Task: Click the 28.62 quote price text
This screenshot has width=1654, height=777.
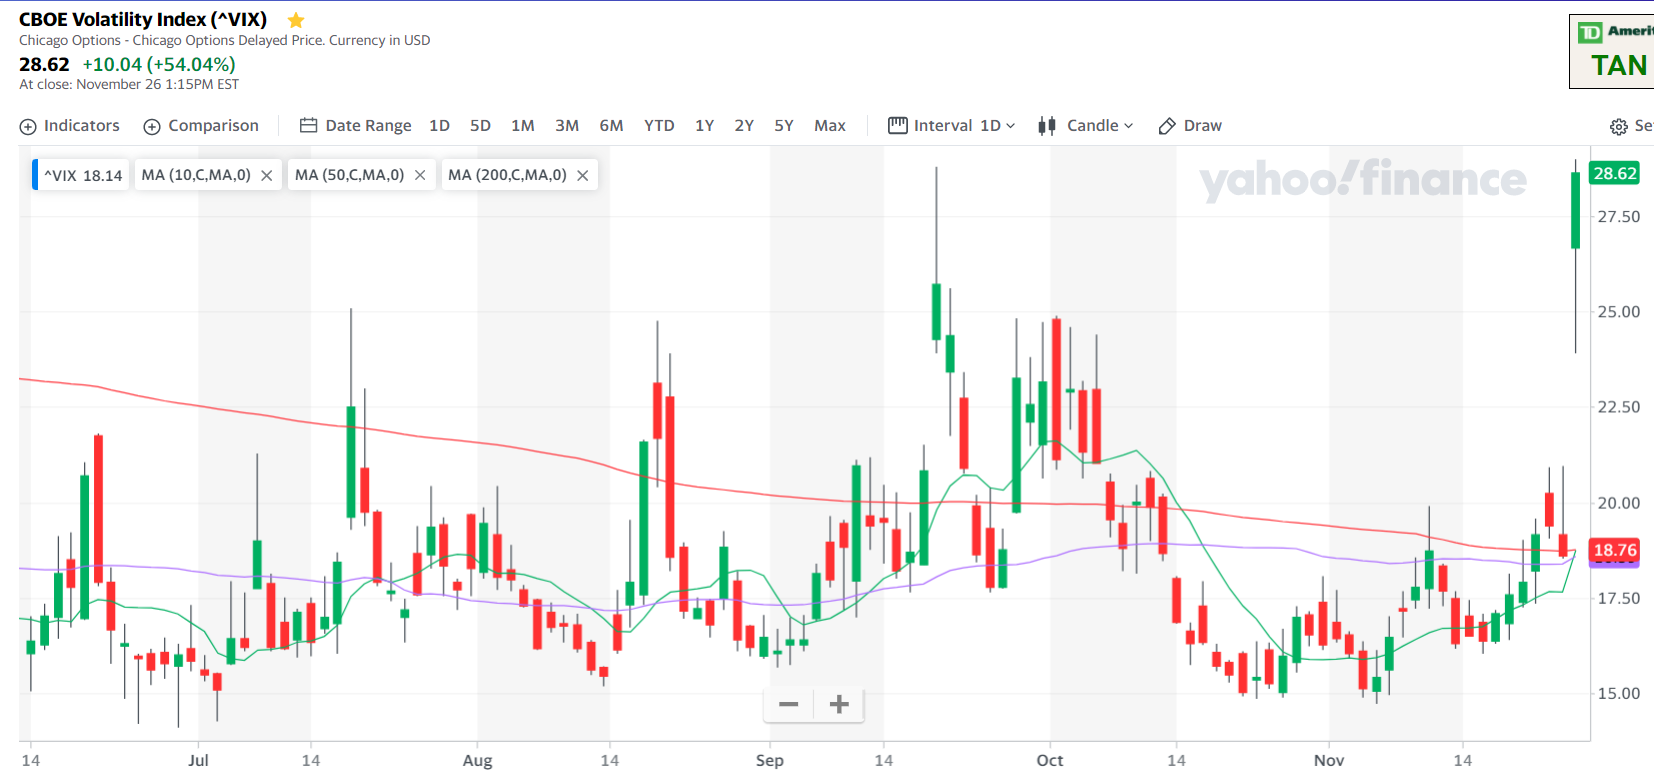Action: coord(44,64)
